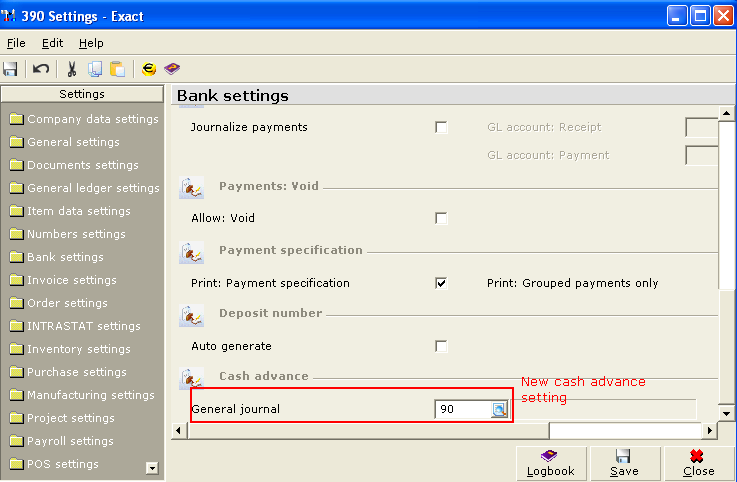Click the Logbook button
The height and width of the screenshot is (482, 737).
[551, 464]
